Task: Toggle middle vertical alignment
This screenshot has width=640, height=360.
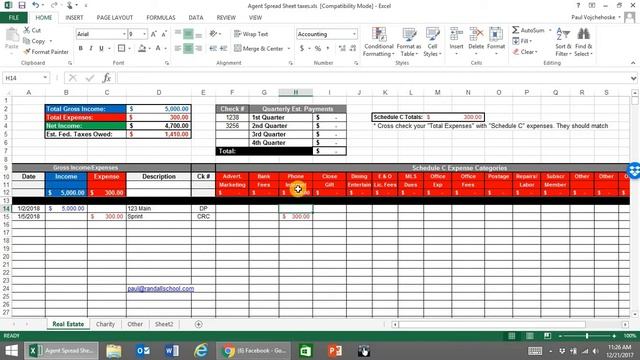Action: [188, 34]
